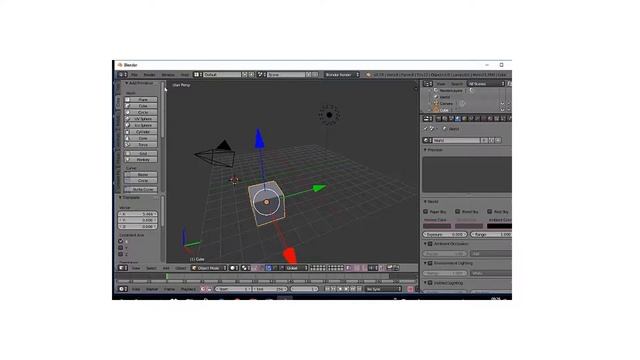Add a UV Sphere mesh

[x=141, y=119]
